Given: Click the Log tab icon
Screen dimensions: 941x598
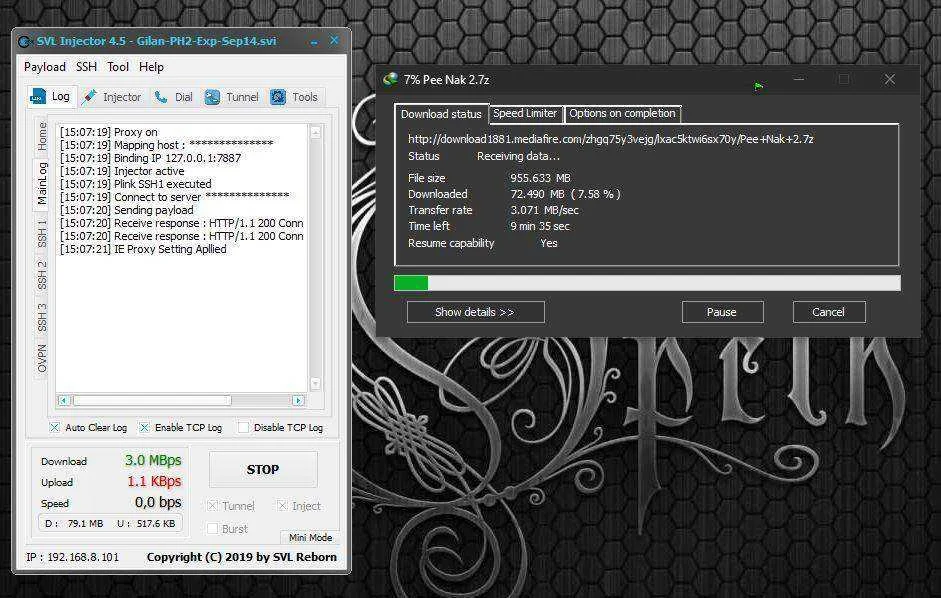Looking at the screenshot, I should (38, 96).
